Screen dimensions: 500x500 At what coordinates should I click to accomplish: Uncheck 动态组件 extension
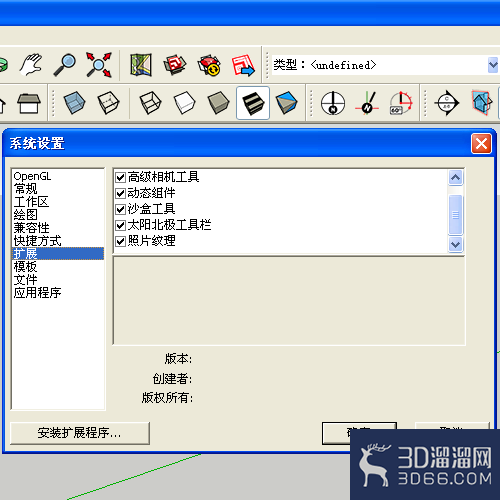[120, 193]
